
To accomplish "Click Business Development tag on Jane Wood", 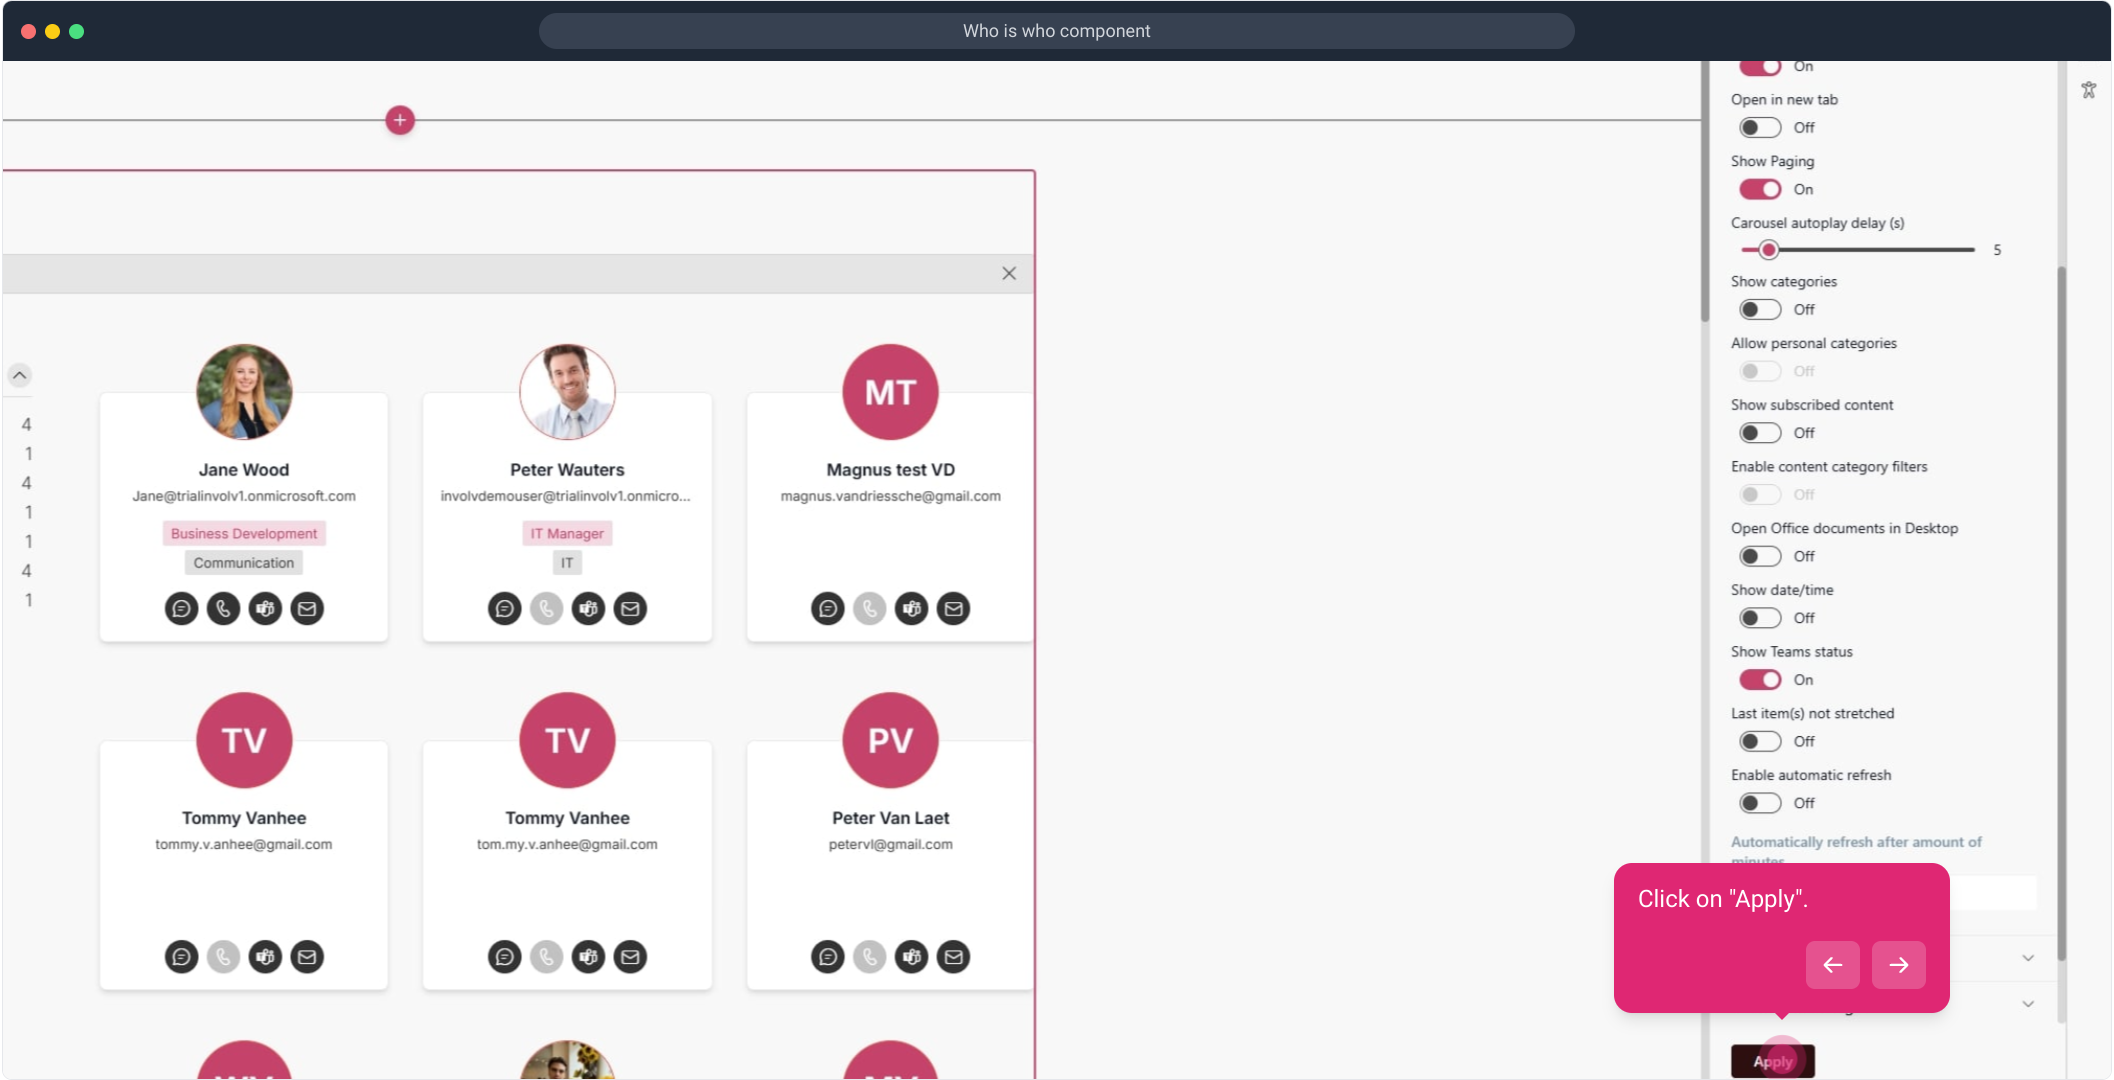I will coord(244,533).
